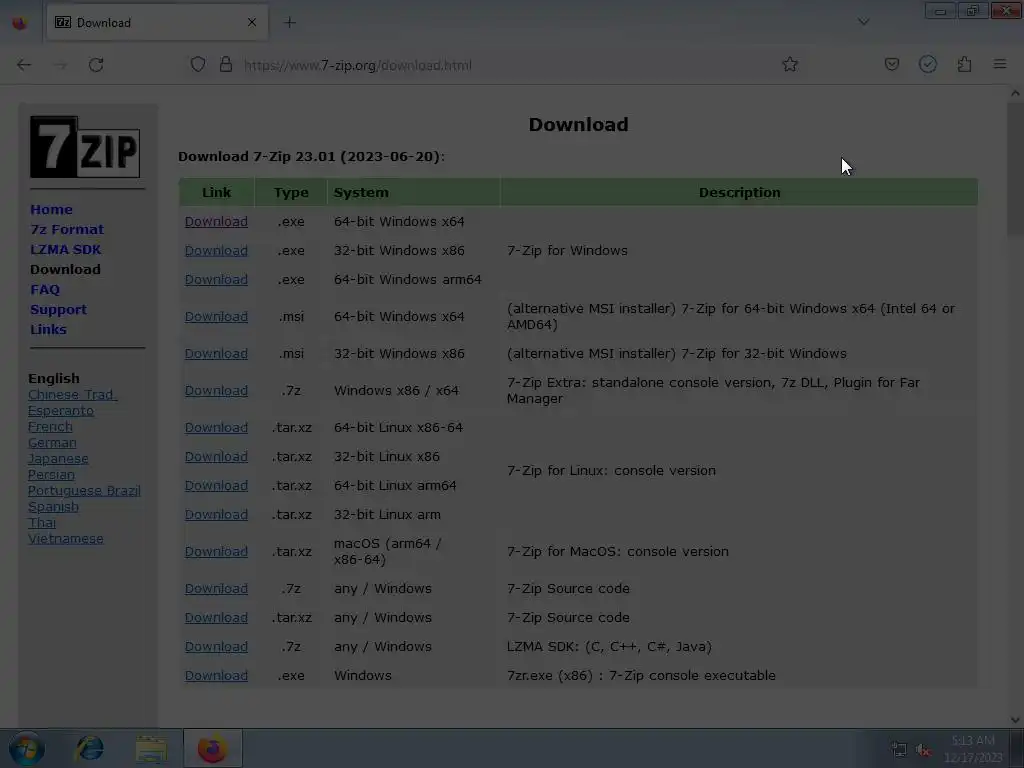The width and height of the screenshot is (1024, 768).
Task: Launch Internet Explorer from the taskbar
Action: [x=89, y=748]
